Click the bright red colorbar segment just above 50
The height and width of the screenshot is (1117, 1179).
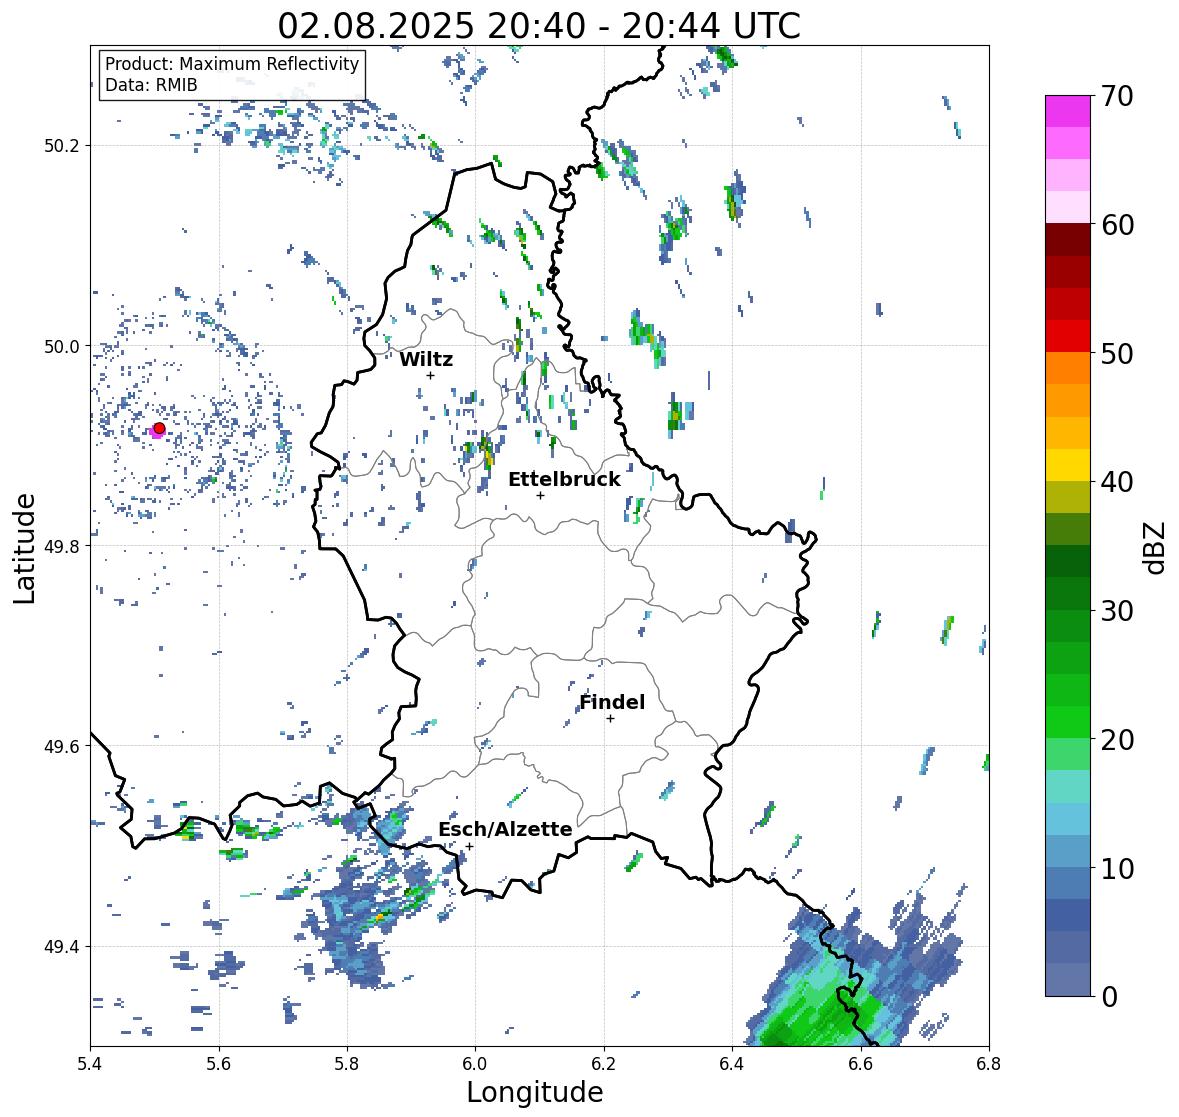click(x=1068, y=336)
